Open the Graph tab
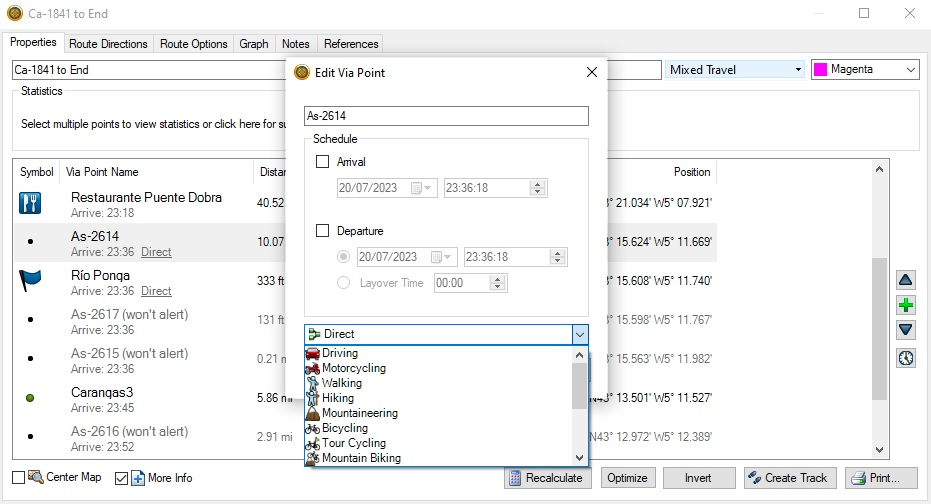Viewport: 931px width, 504px height. (254, 44)
